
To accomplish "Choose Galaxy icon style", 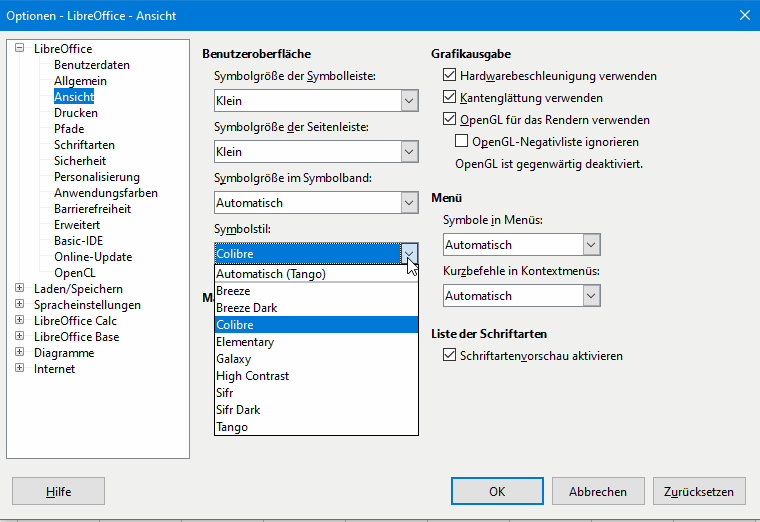I will [316, 359].
